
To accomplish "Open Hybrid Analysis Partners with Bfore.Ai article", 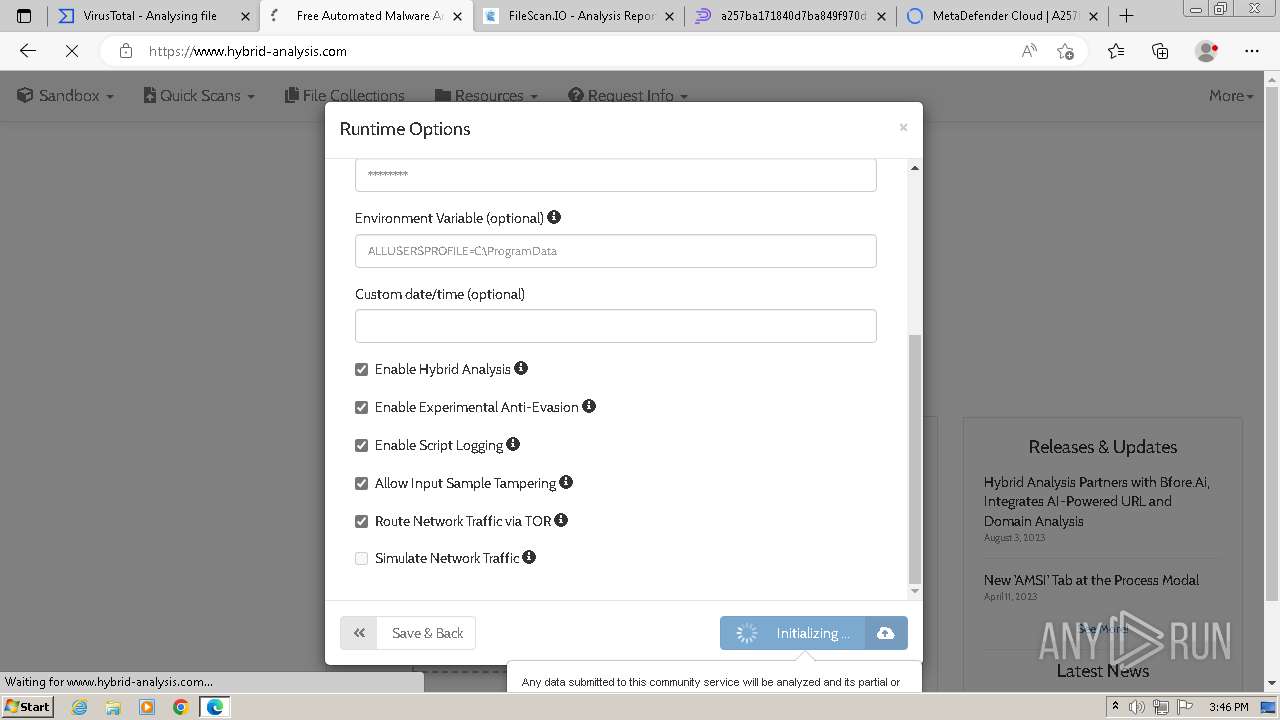I will click(1097, 501).
